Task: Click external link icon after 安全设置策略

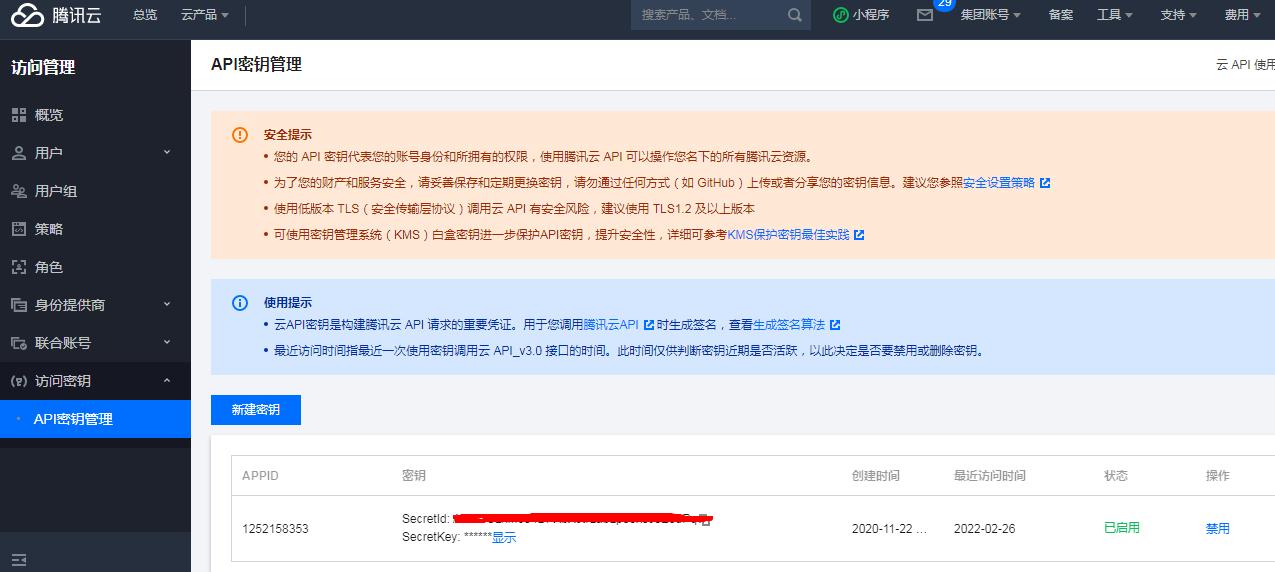Action: click(1045, 183)
